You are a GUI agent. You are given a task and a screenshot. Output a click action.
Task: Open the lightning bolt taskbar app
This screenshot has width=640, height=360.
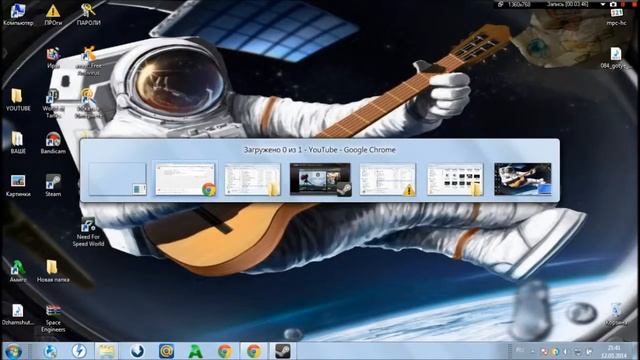pyautogui.click(x=79, y=351)
